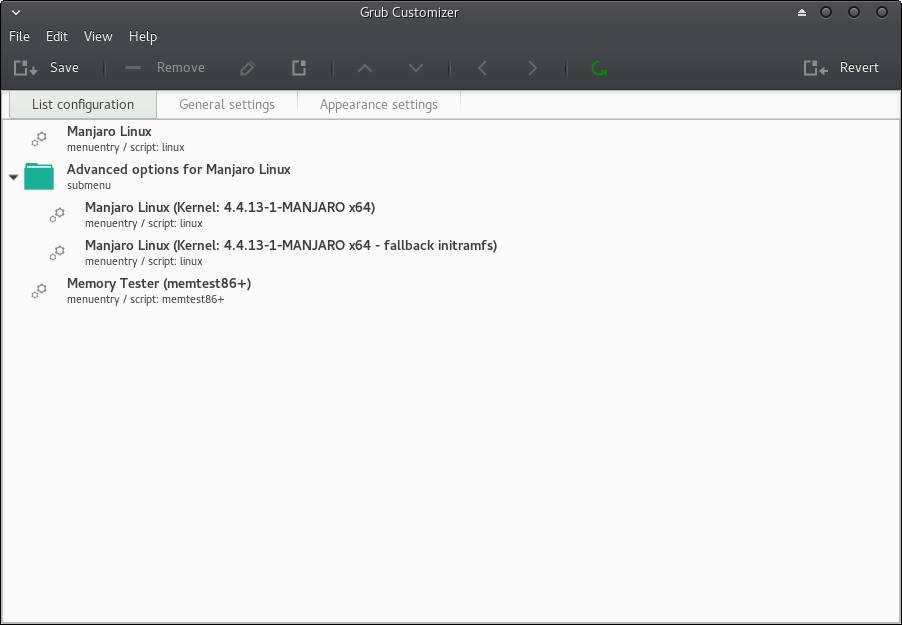Collapse the Advanced options for Manjaro Linux submenu
The image size is (902, 625).
point(14,177)
